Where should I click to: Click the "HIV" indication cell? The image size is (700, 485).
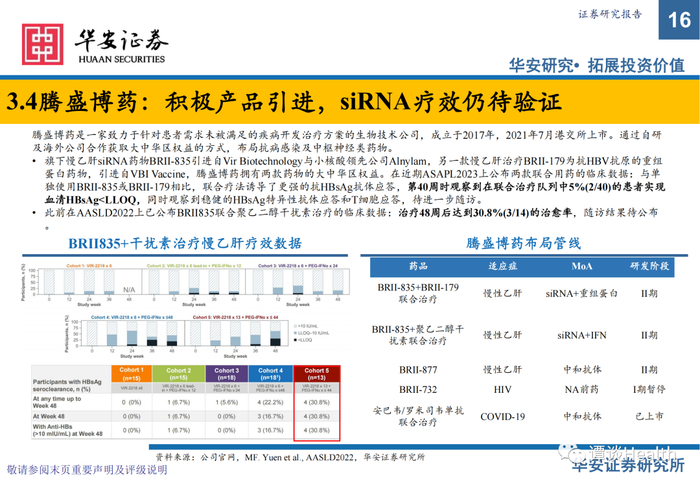(x=502, y=389)
